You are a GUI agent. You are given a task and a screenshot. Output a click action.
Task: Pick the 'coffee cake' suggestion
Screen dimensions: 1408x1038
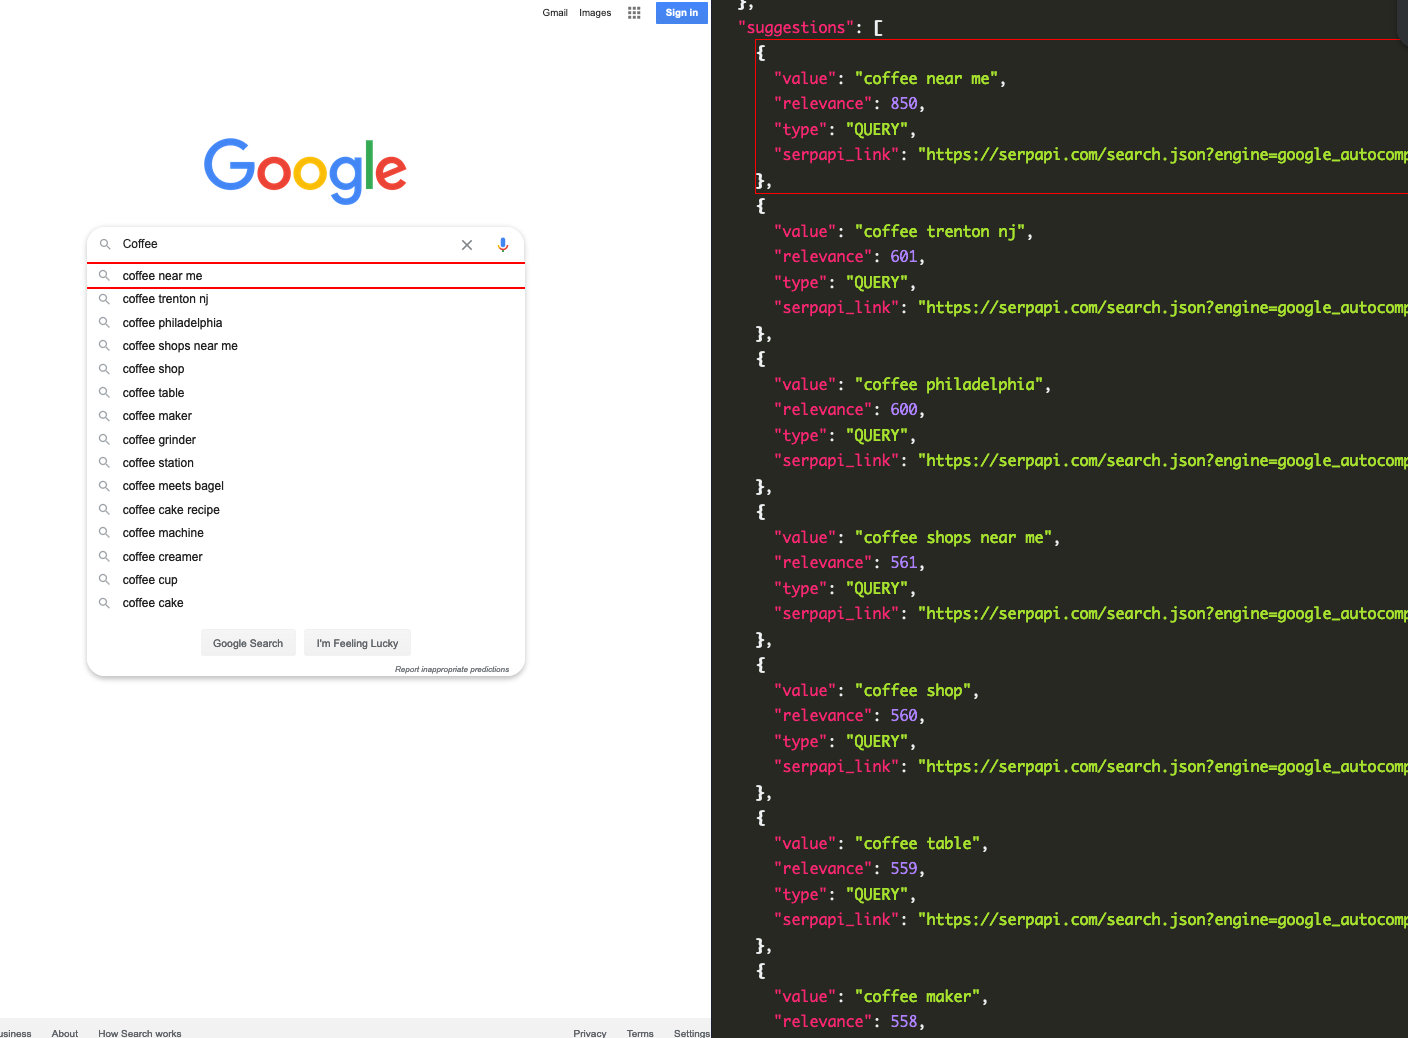pos(306,603)
